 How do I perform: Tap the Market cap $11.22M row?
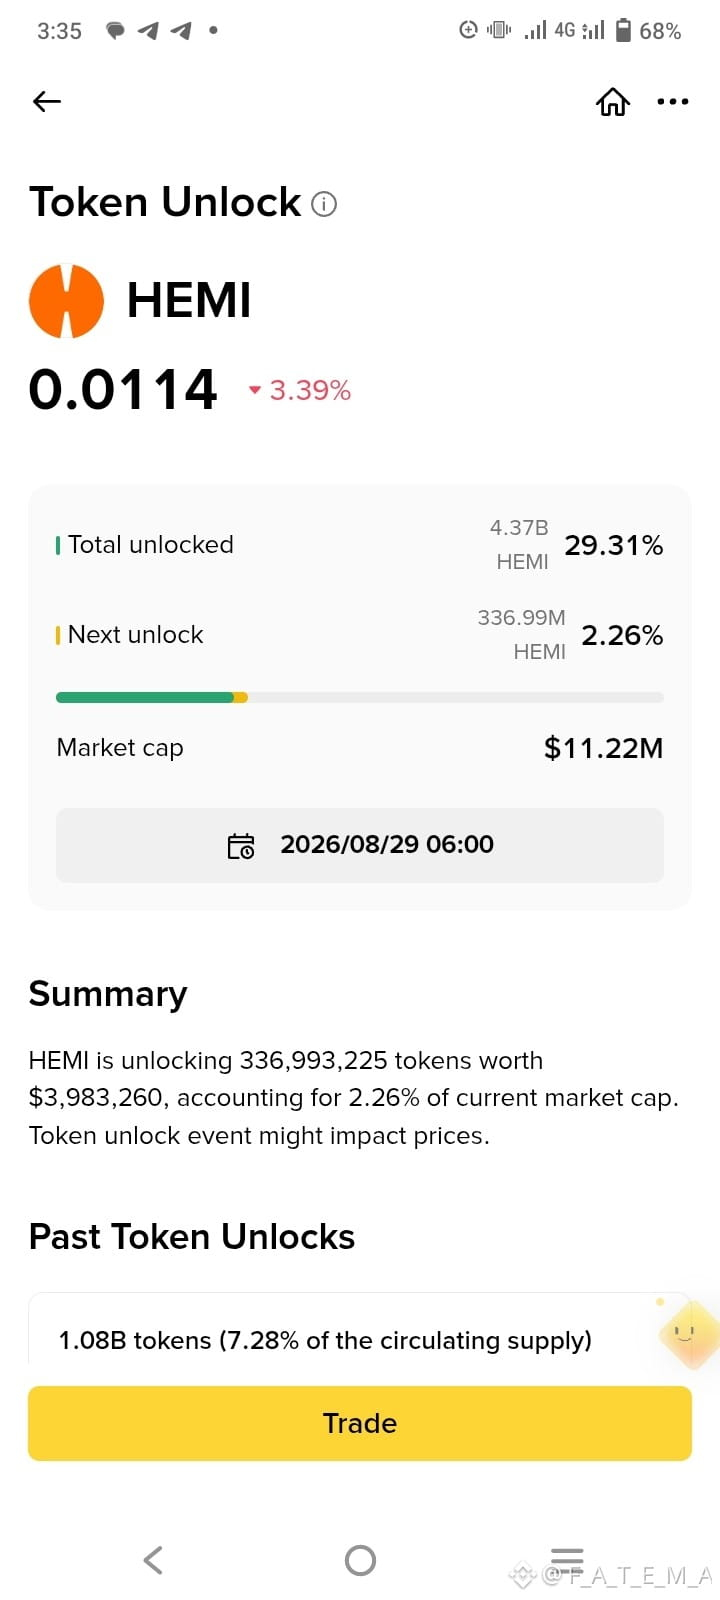point(360,748)
